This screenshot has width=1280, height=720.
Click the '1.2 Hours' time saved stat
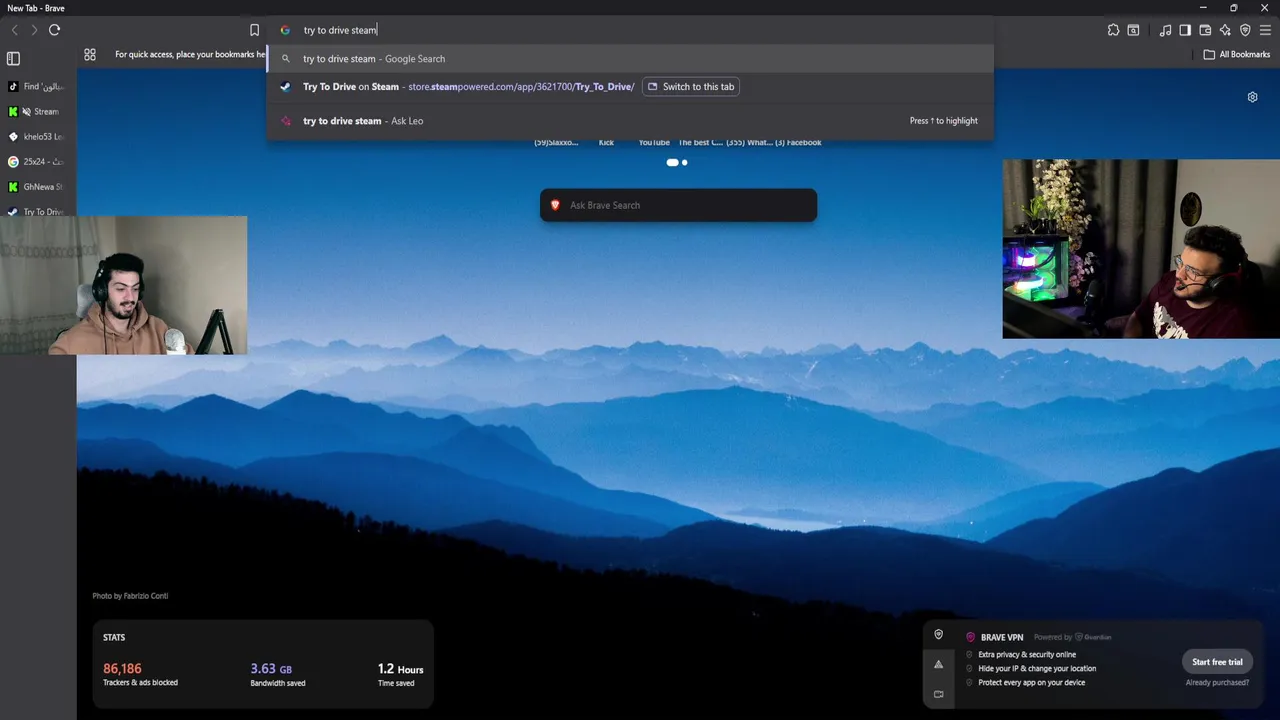click(x=400, y=669)
